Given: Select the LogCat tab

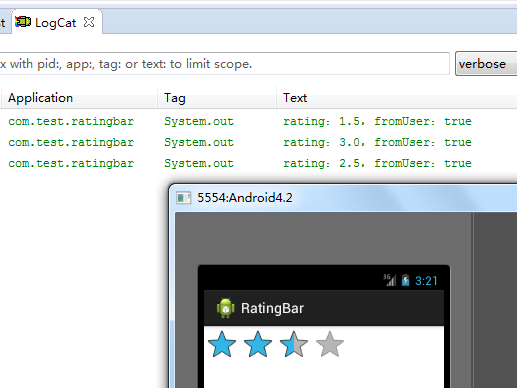Looking at the screenshot, I should [x=56, y=23].
